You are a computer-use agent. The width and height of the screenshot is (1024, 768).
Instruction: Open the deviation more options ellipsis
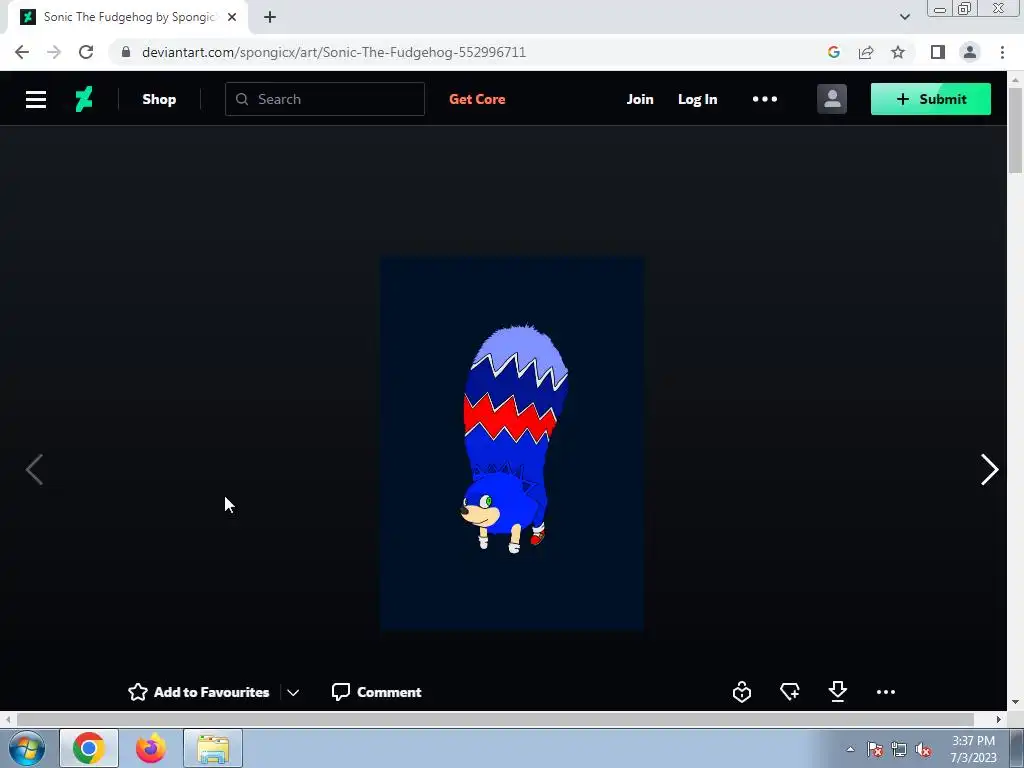click(886, 692)
